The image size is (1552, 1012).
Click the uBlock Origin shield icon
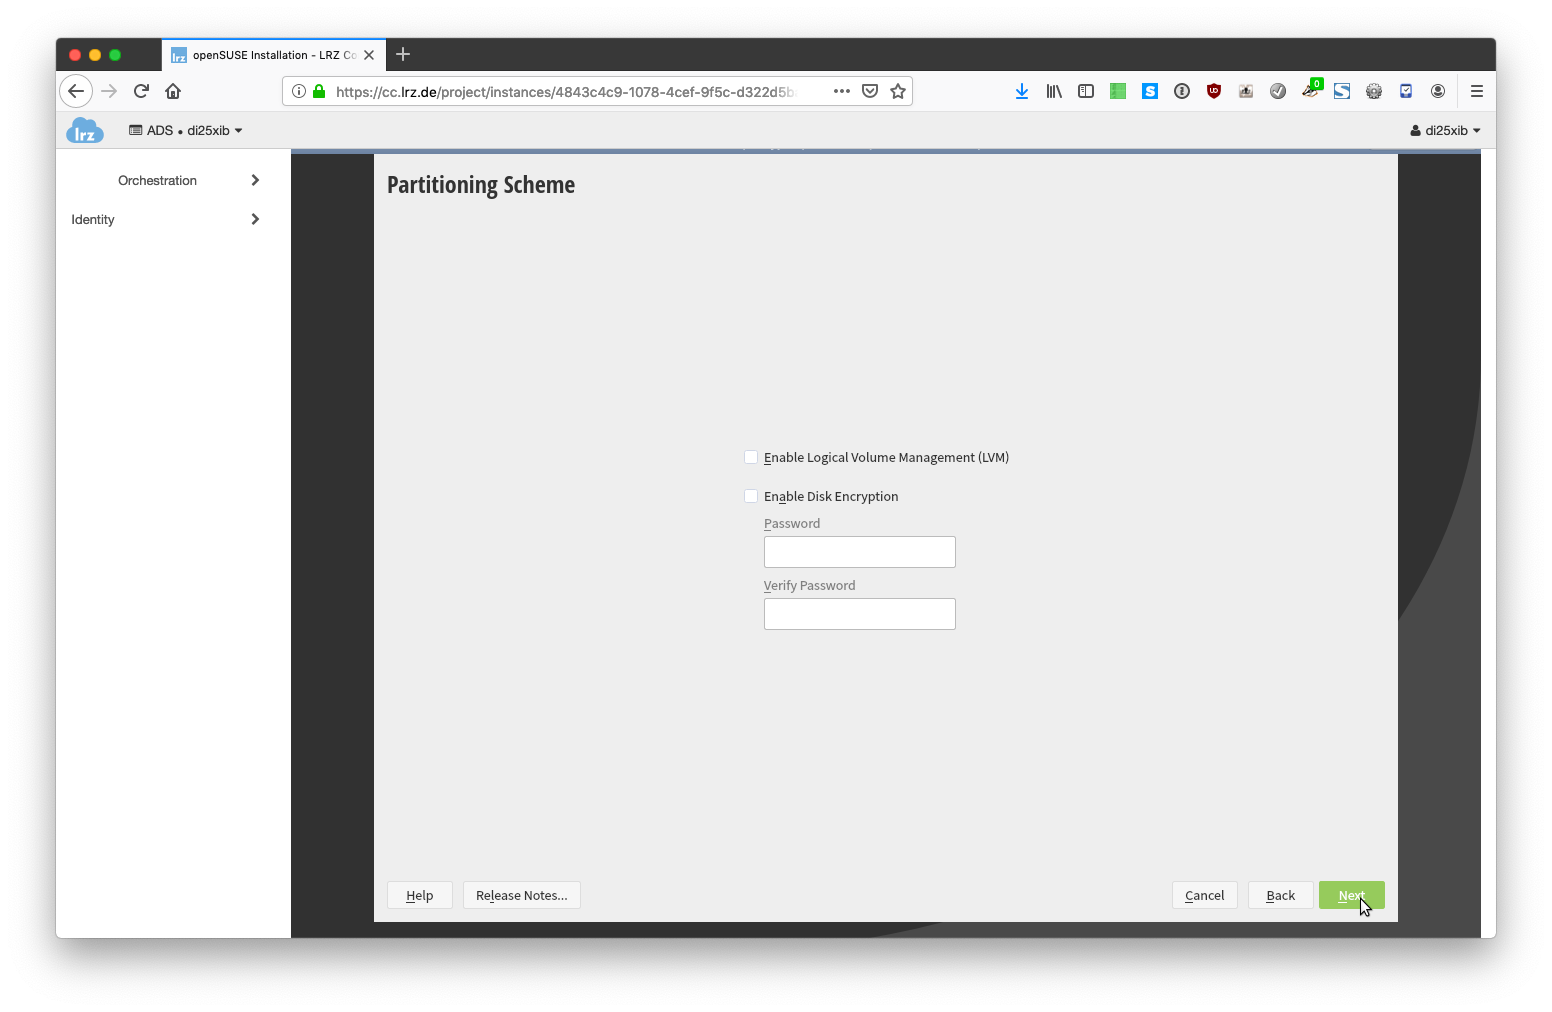pos(1213,91)
